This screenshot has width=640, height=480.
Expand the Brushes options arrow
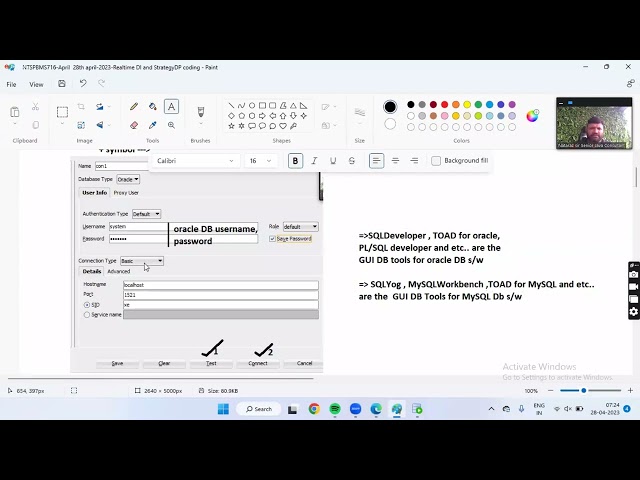[x=200, y=124]
